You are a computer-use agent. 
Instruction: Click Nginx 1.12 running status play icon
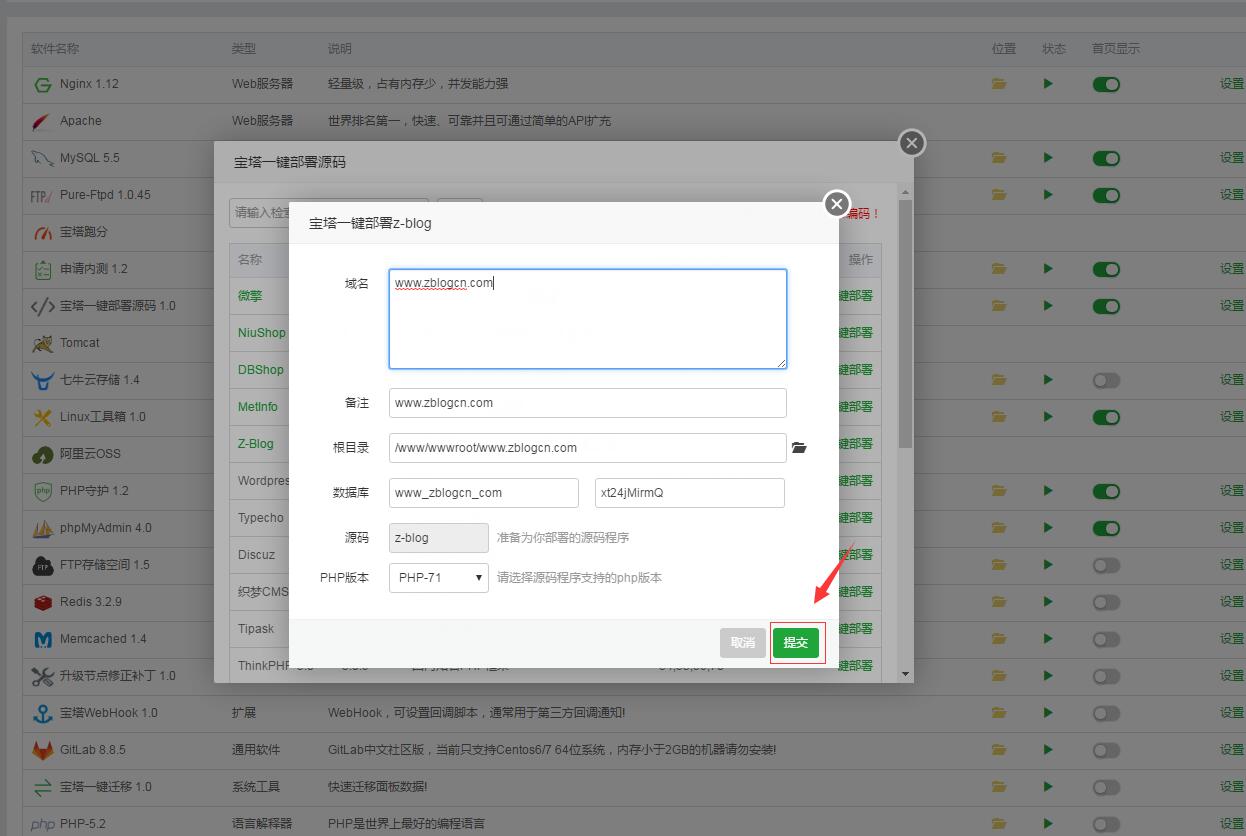(1048, 84)
